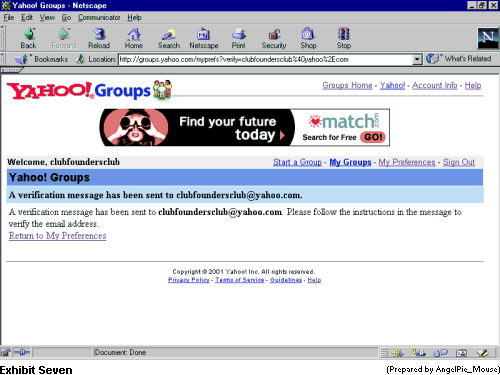Click inside the Location URL field
The image size is (500, 375).
coord(266,59)
